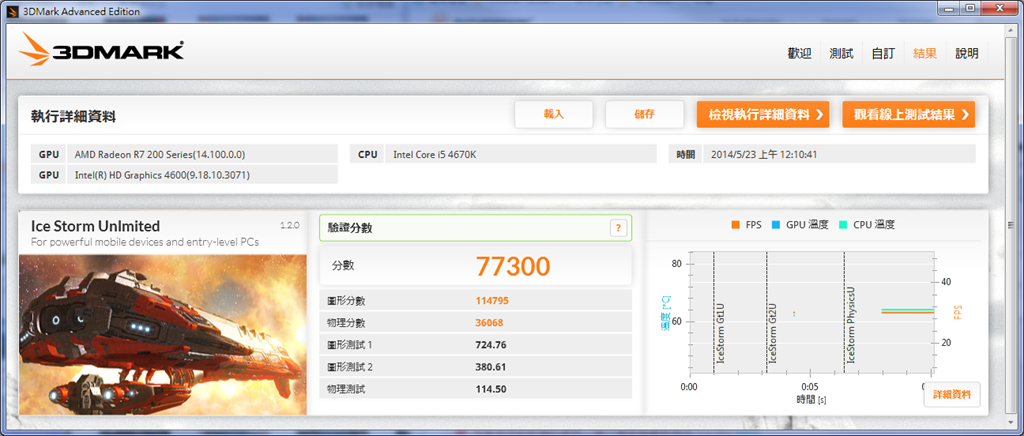
Task: Click the Intel Core i5 4670K field
Action: (x=520, y=154)
